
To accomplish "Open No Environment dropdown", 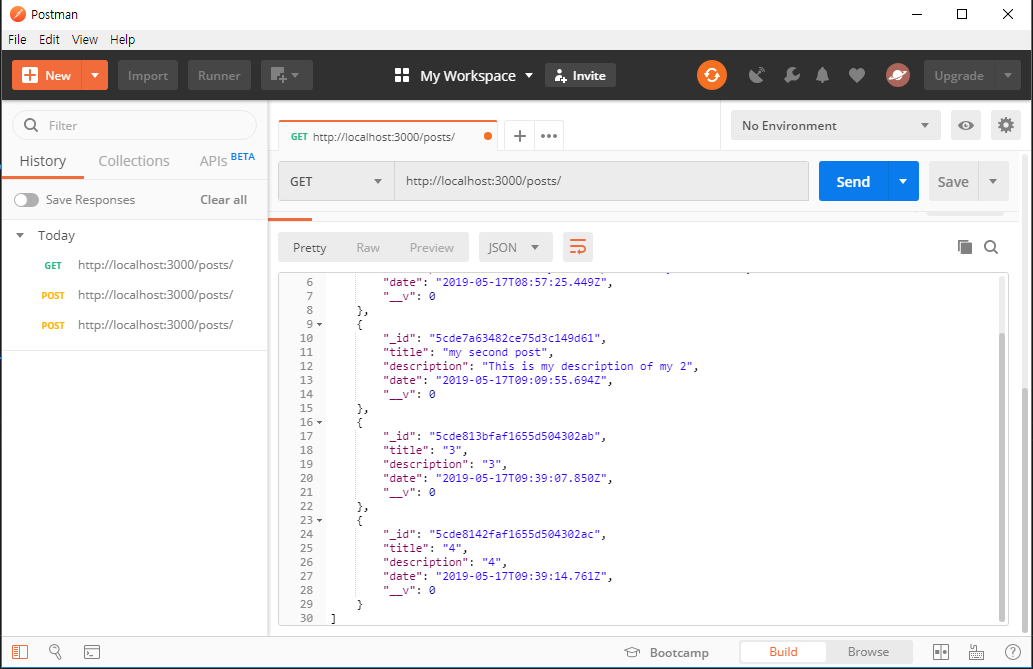I will pos(835,125).
